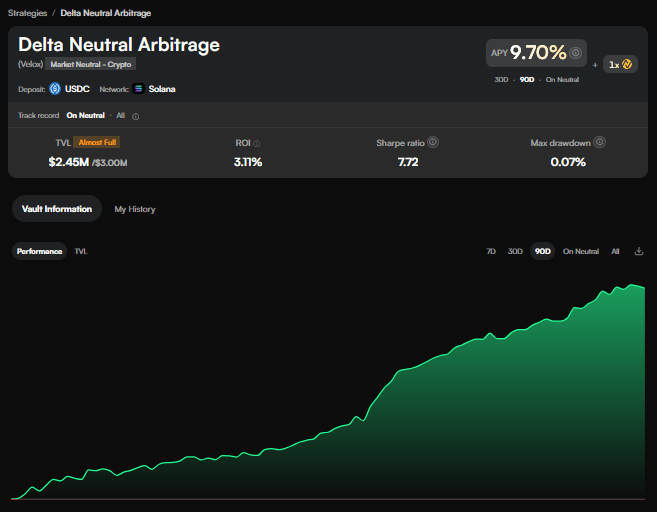Viewport: 657px width, 512px height.
Task: Switch APY period to 30D
Action: 501,80
